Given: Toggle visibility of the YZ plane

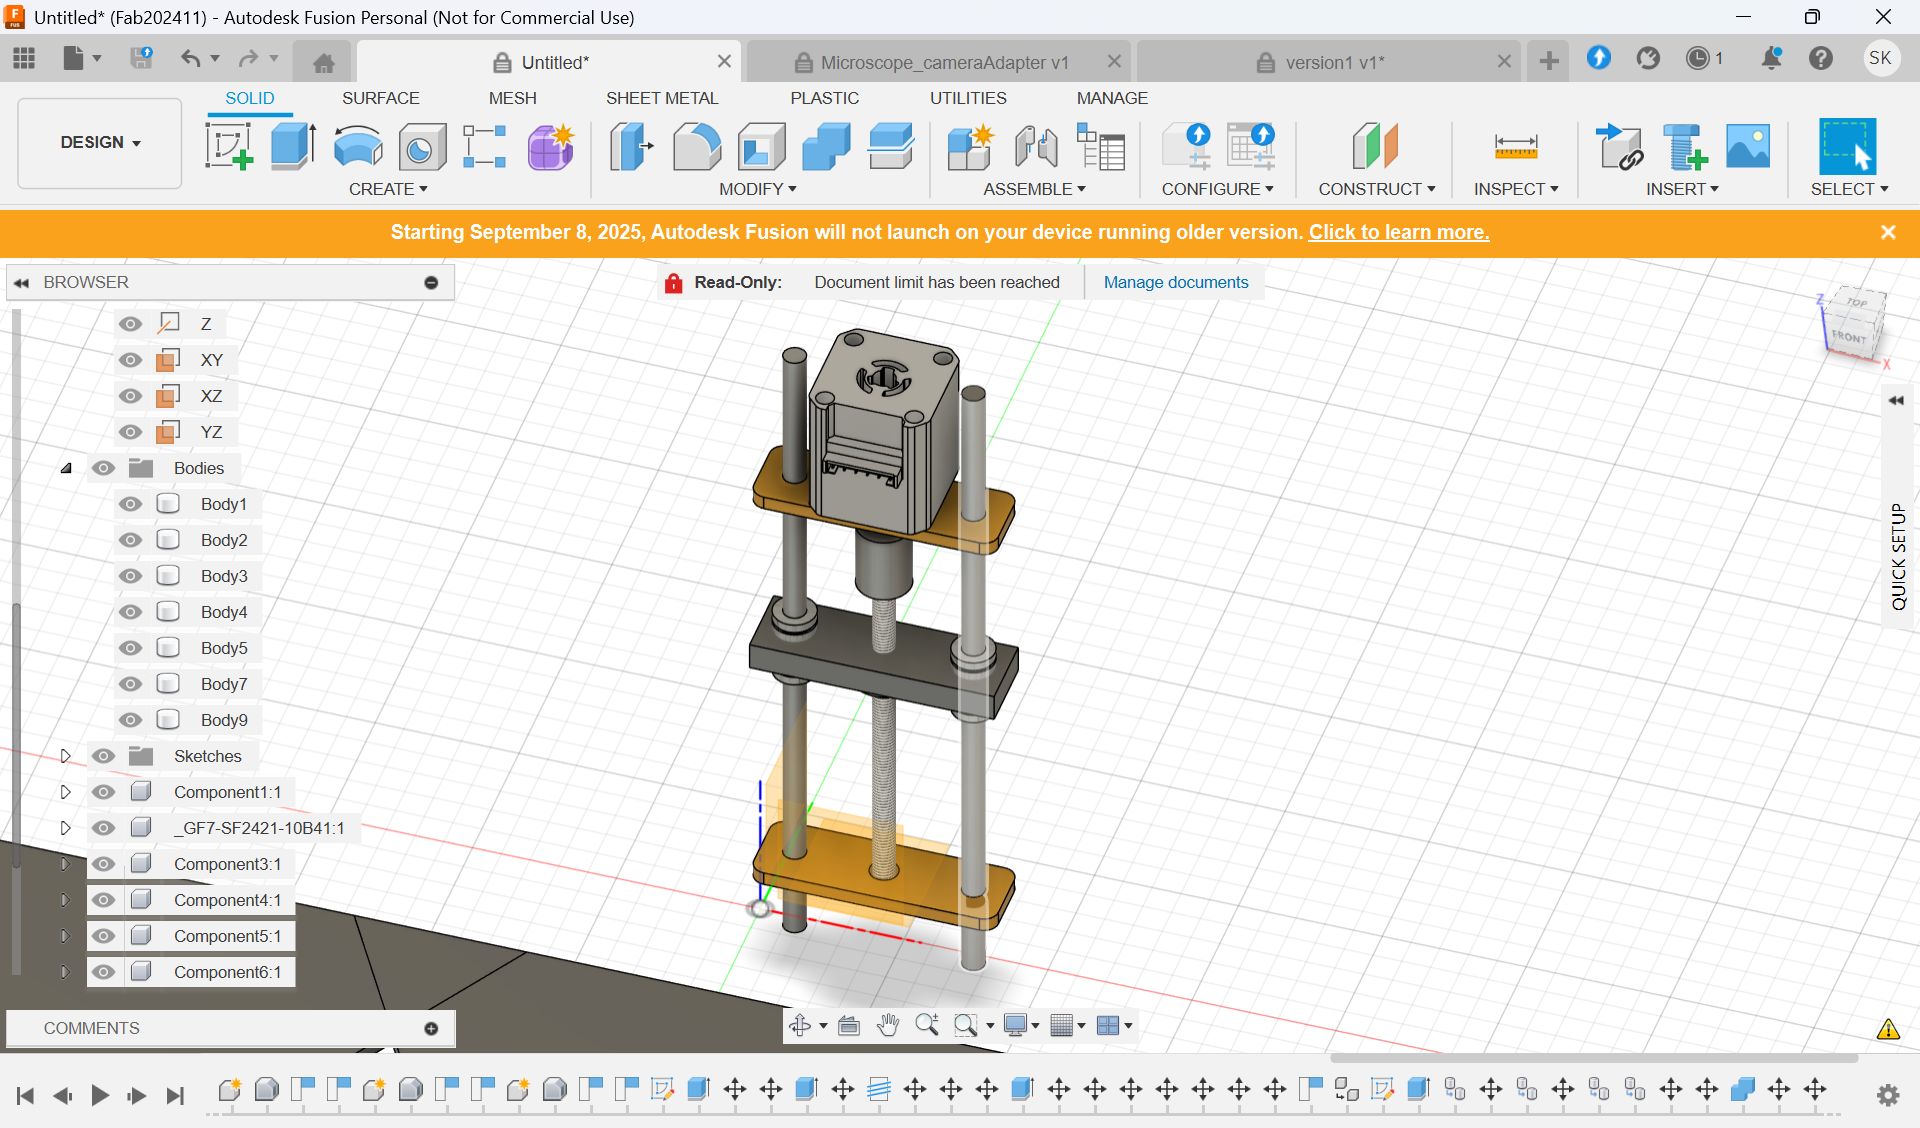Looking at the screenshot, I should click(x=130, y=432).
